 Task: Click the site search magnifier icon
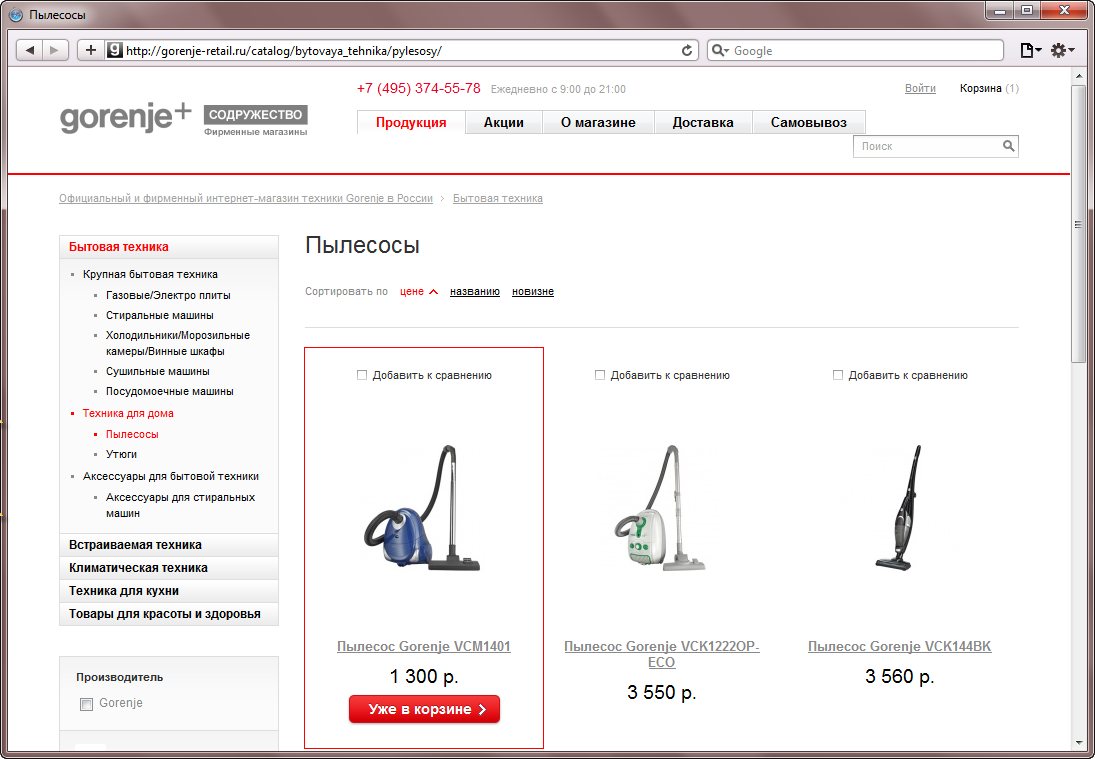pyautogui.click(x=1008, y=146)
